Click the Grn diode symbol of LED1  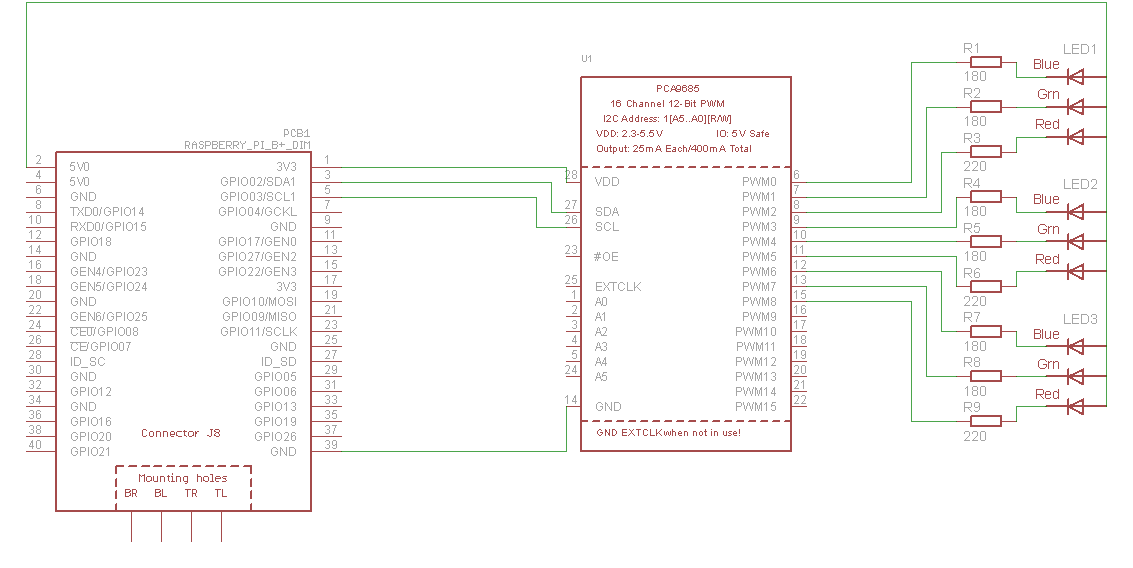1075,107
